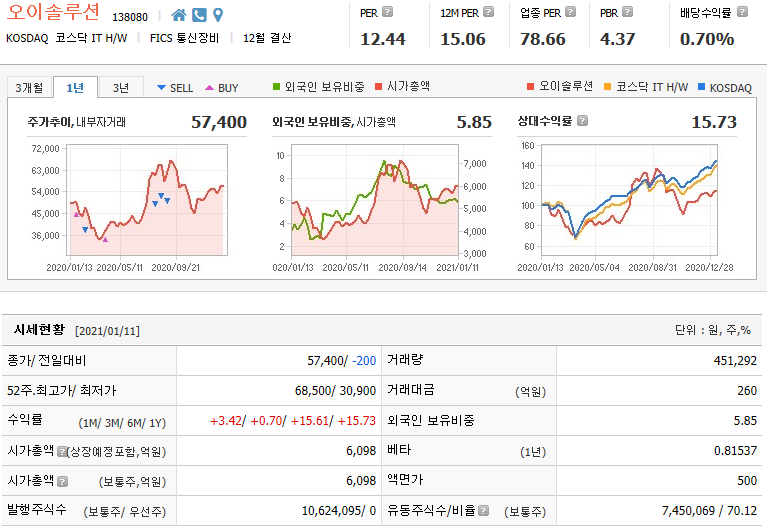767x530 pixels.
Task: Open help icon next to 업종 PER
Action: tap(570, 12)
